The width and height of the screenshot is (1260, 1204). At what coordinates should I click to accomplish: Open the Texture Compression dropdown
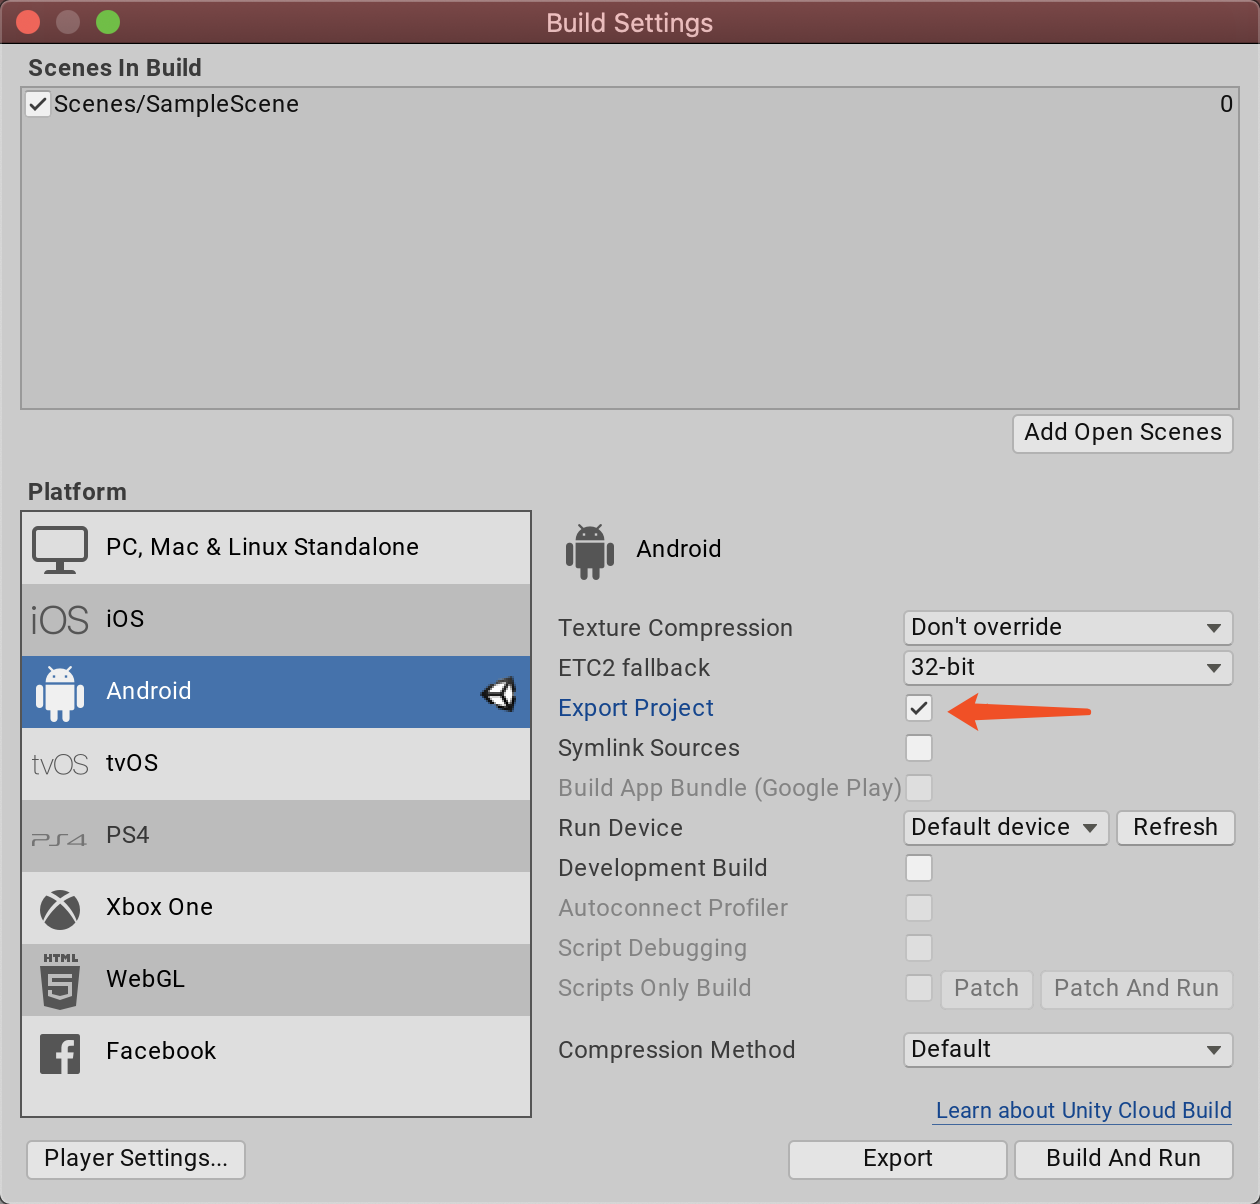tap(1068, 628)
